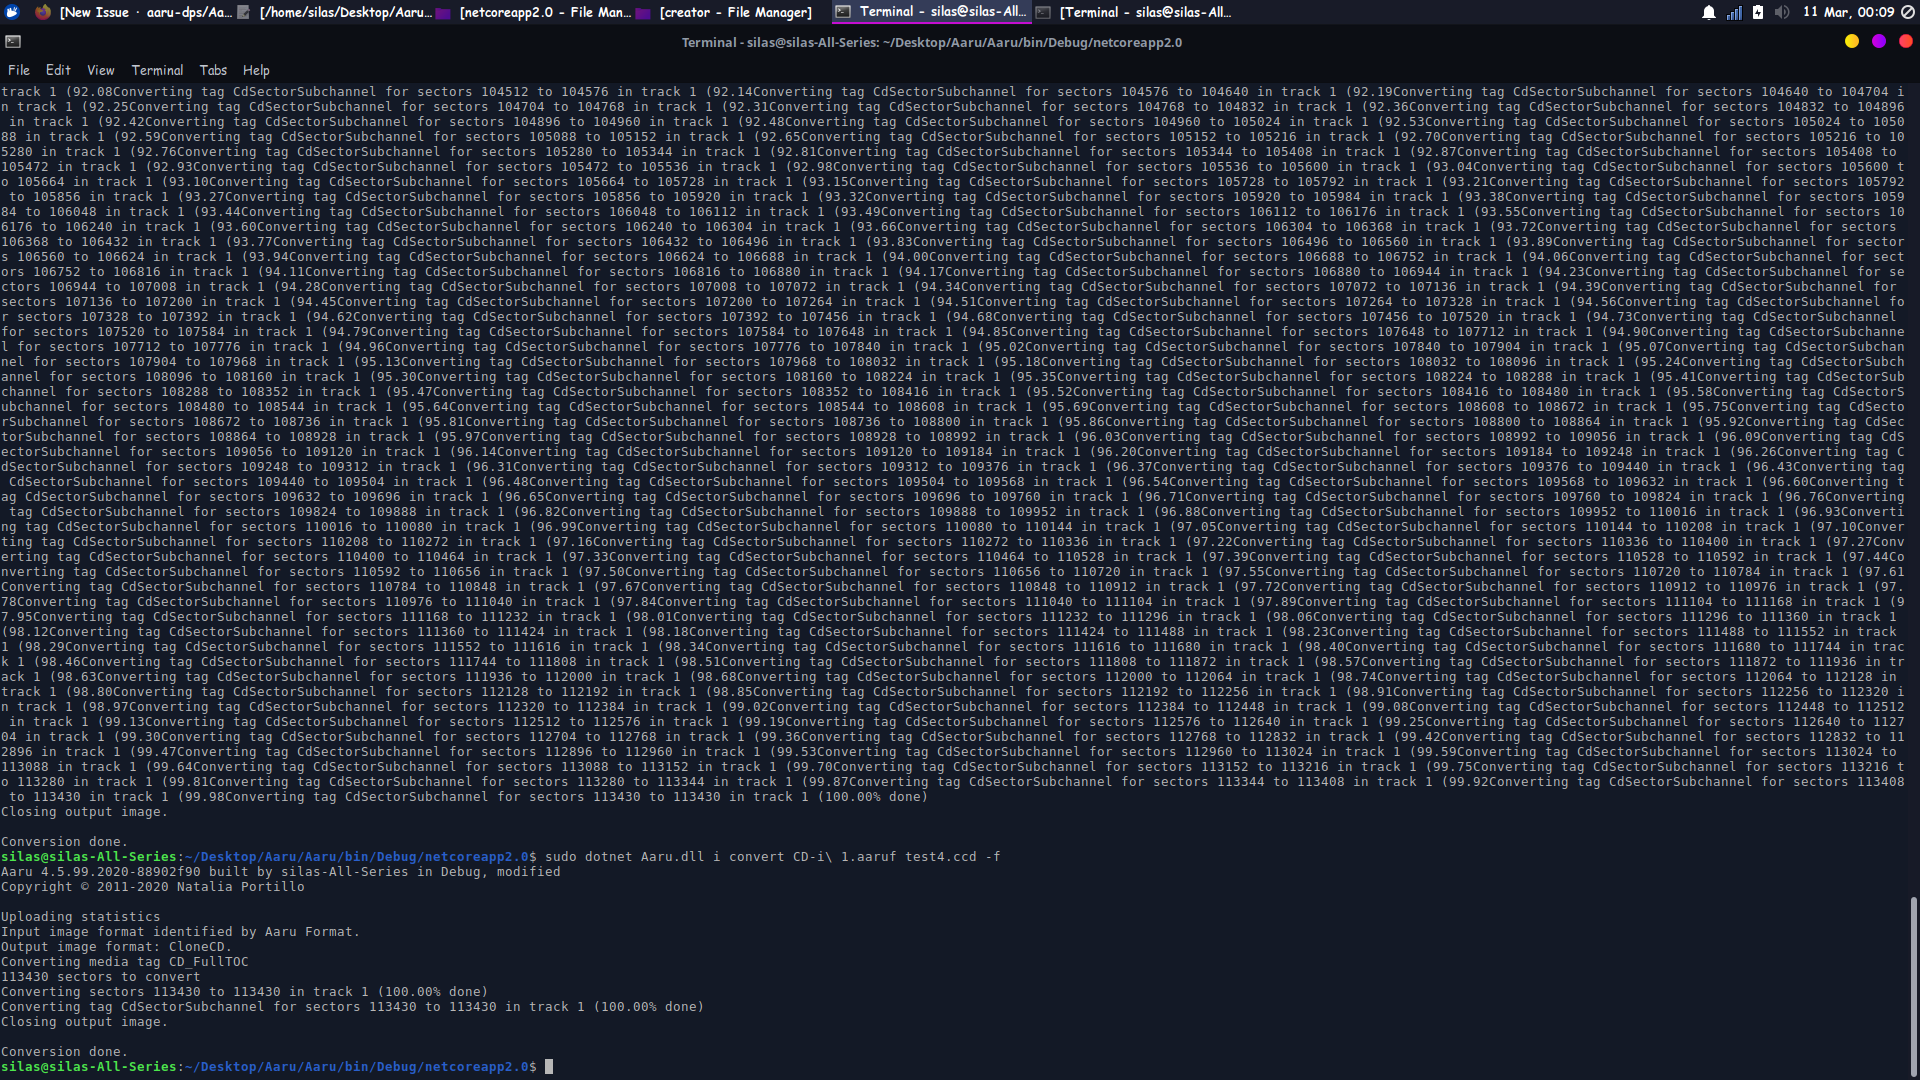This screenshot has width=1920, height=1080.
Task: Open the Terminal menu
Action: click(157, 70)
